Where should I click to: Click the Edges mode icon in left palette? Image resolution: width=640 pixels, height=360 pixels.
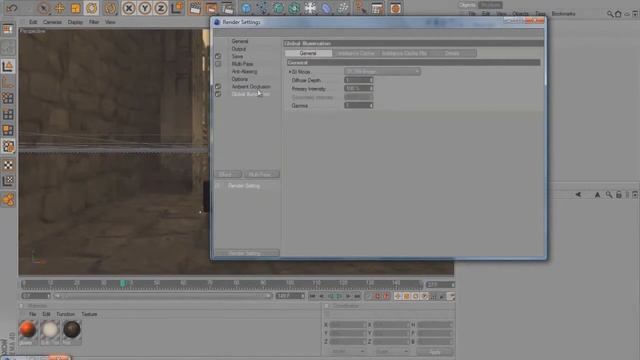[x=8, y=114]
